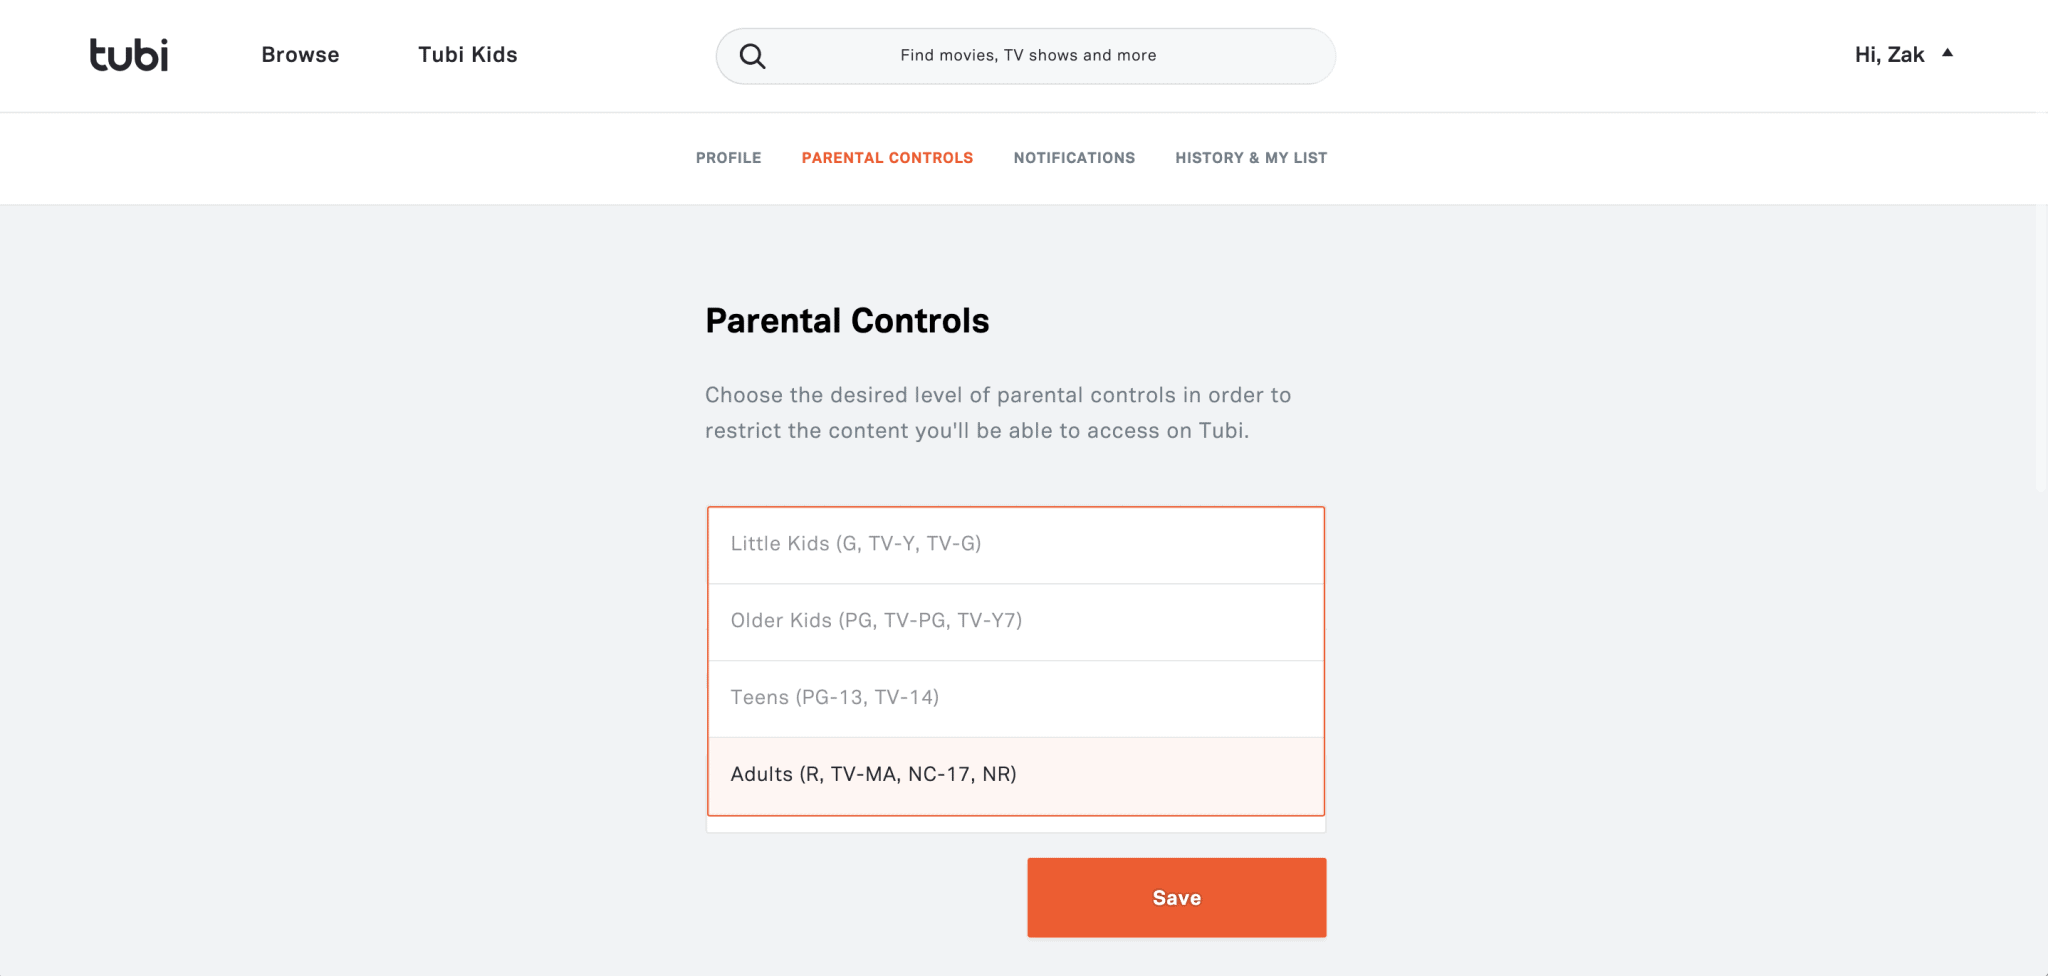The width and height of the screenshot is (2048, 976).
Task: Select the Parental Controls tab
Action: (x=887, y=158)
